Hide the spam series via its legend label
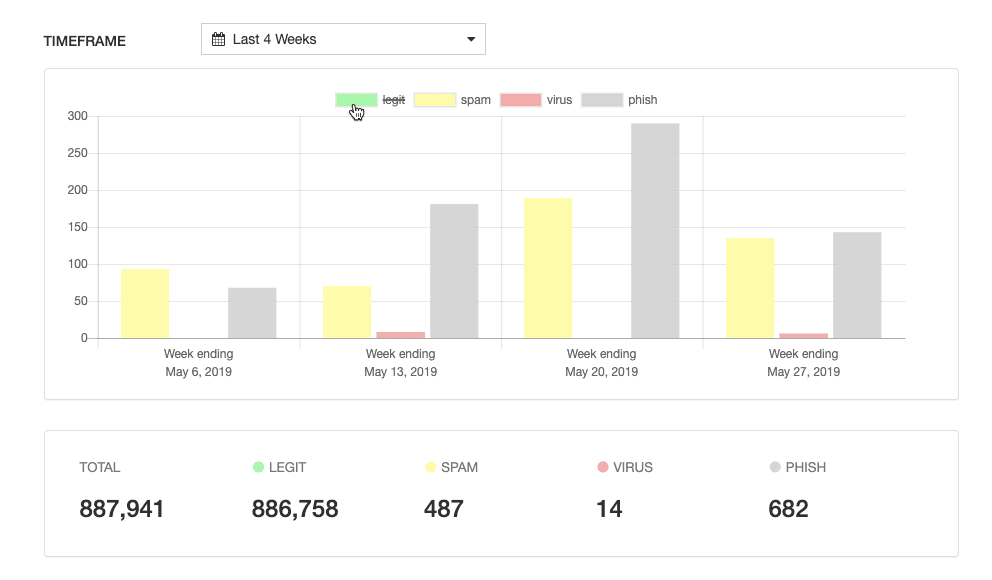This screenshot has height=580, width=992. click(476, 100)
